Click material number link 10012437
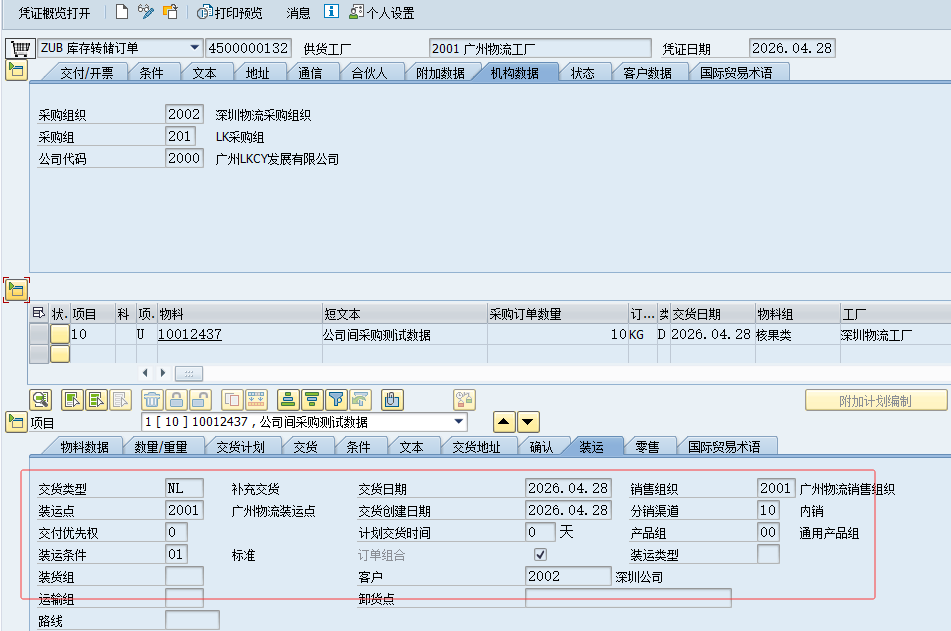 190,335
